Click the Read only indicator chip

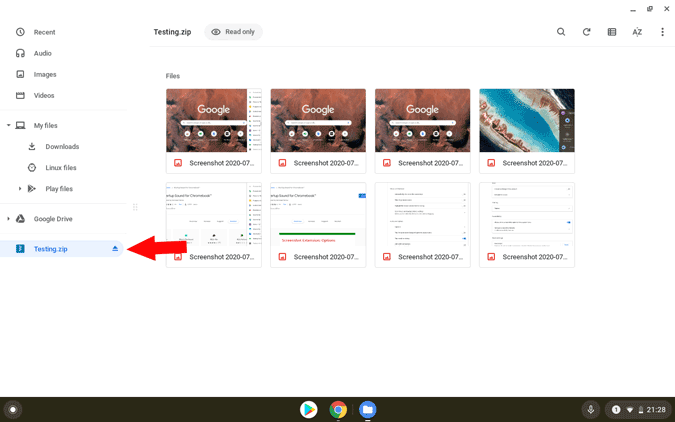click(233, 32)
